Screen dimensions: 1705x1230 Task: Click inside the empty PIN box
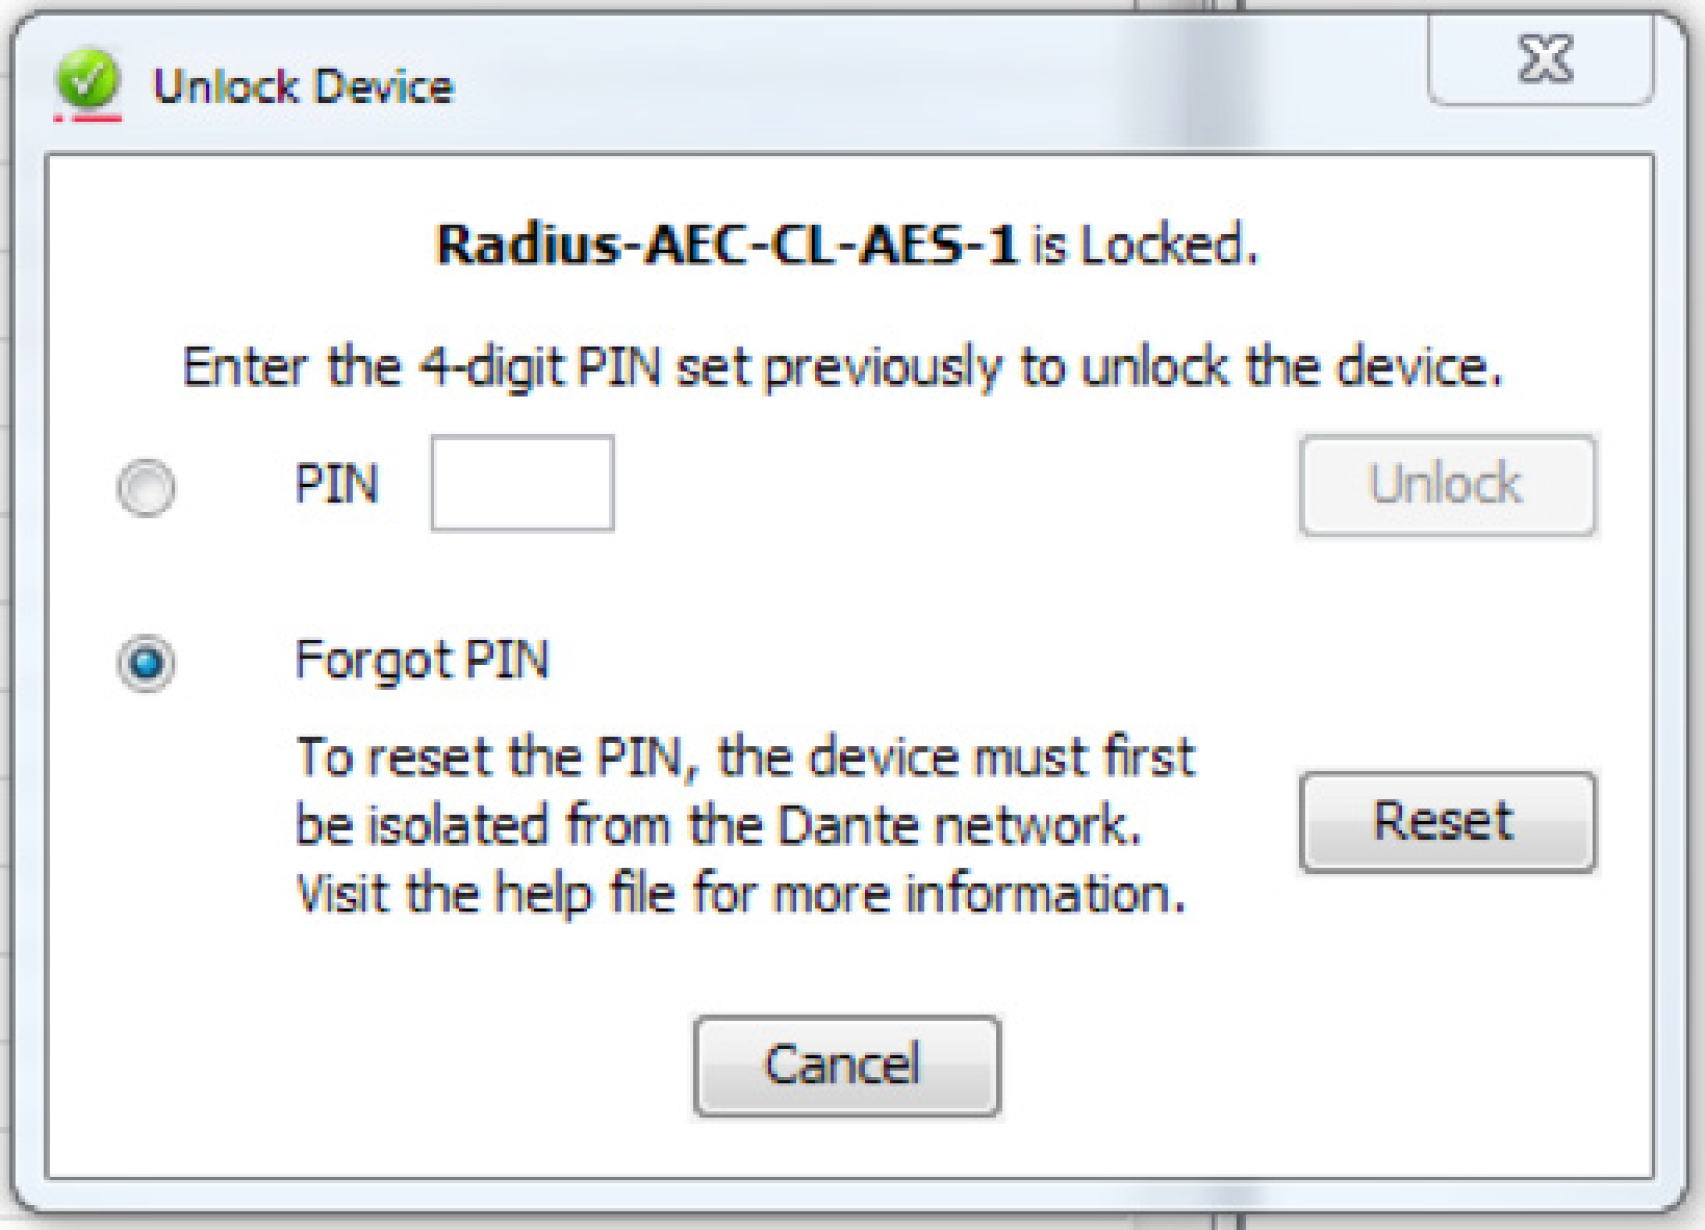(x=523, y=483)
